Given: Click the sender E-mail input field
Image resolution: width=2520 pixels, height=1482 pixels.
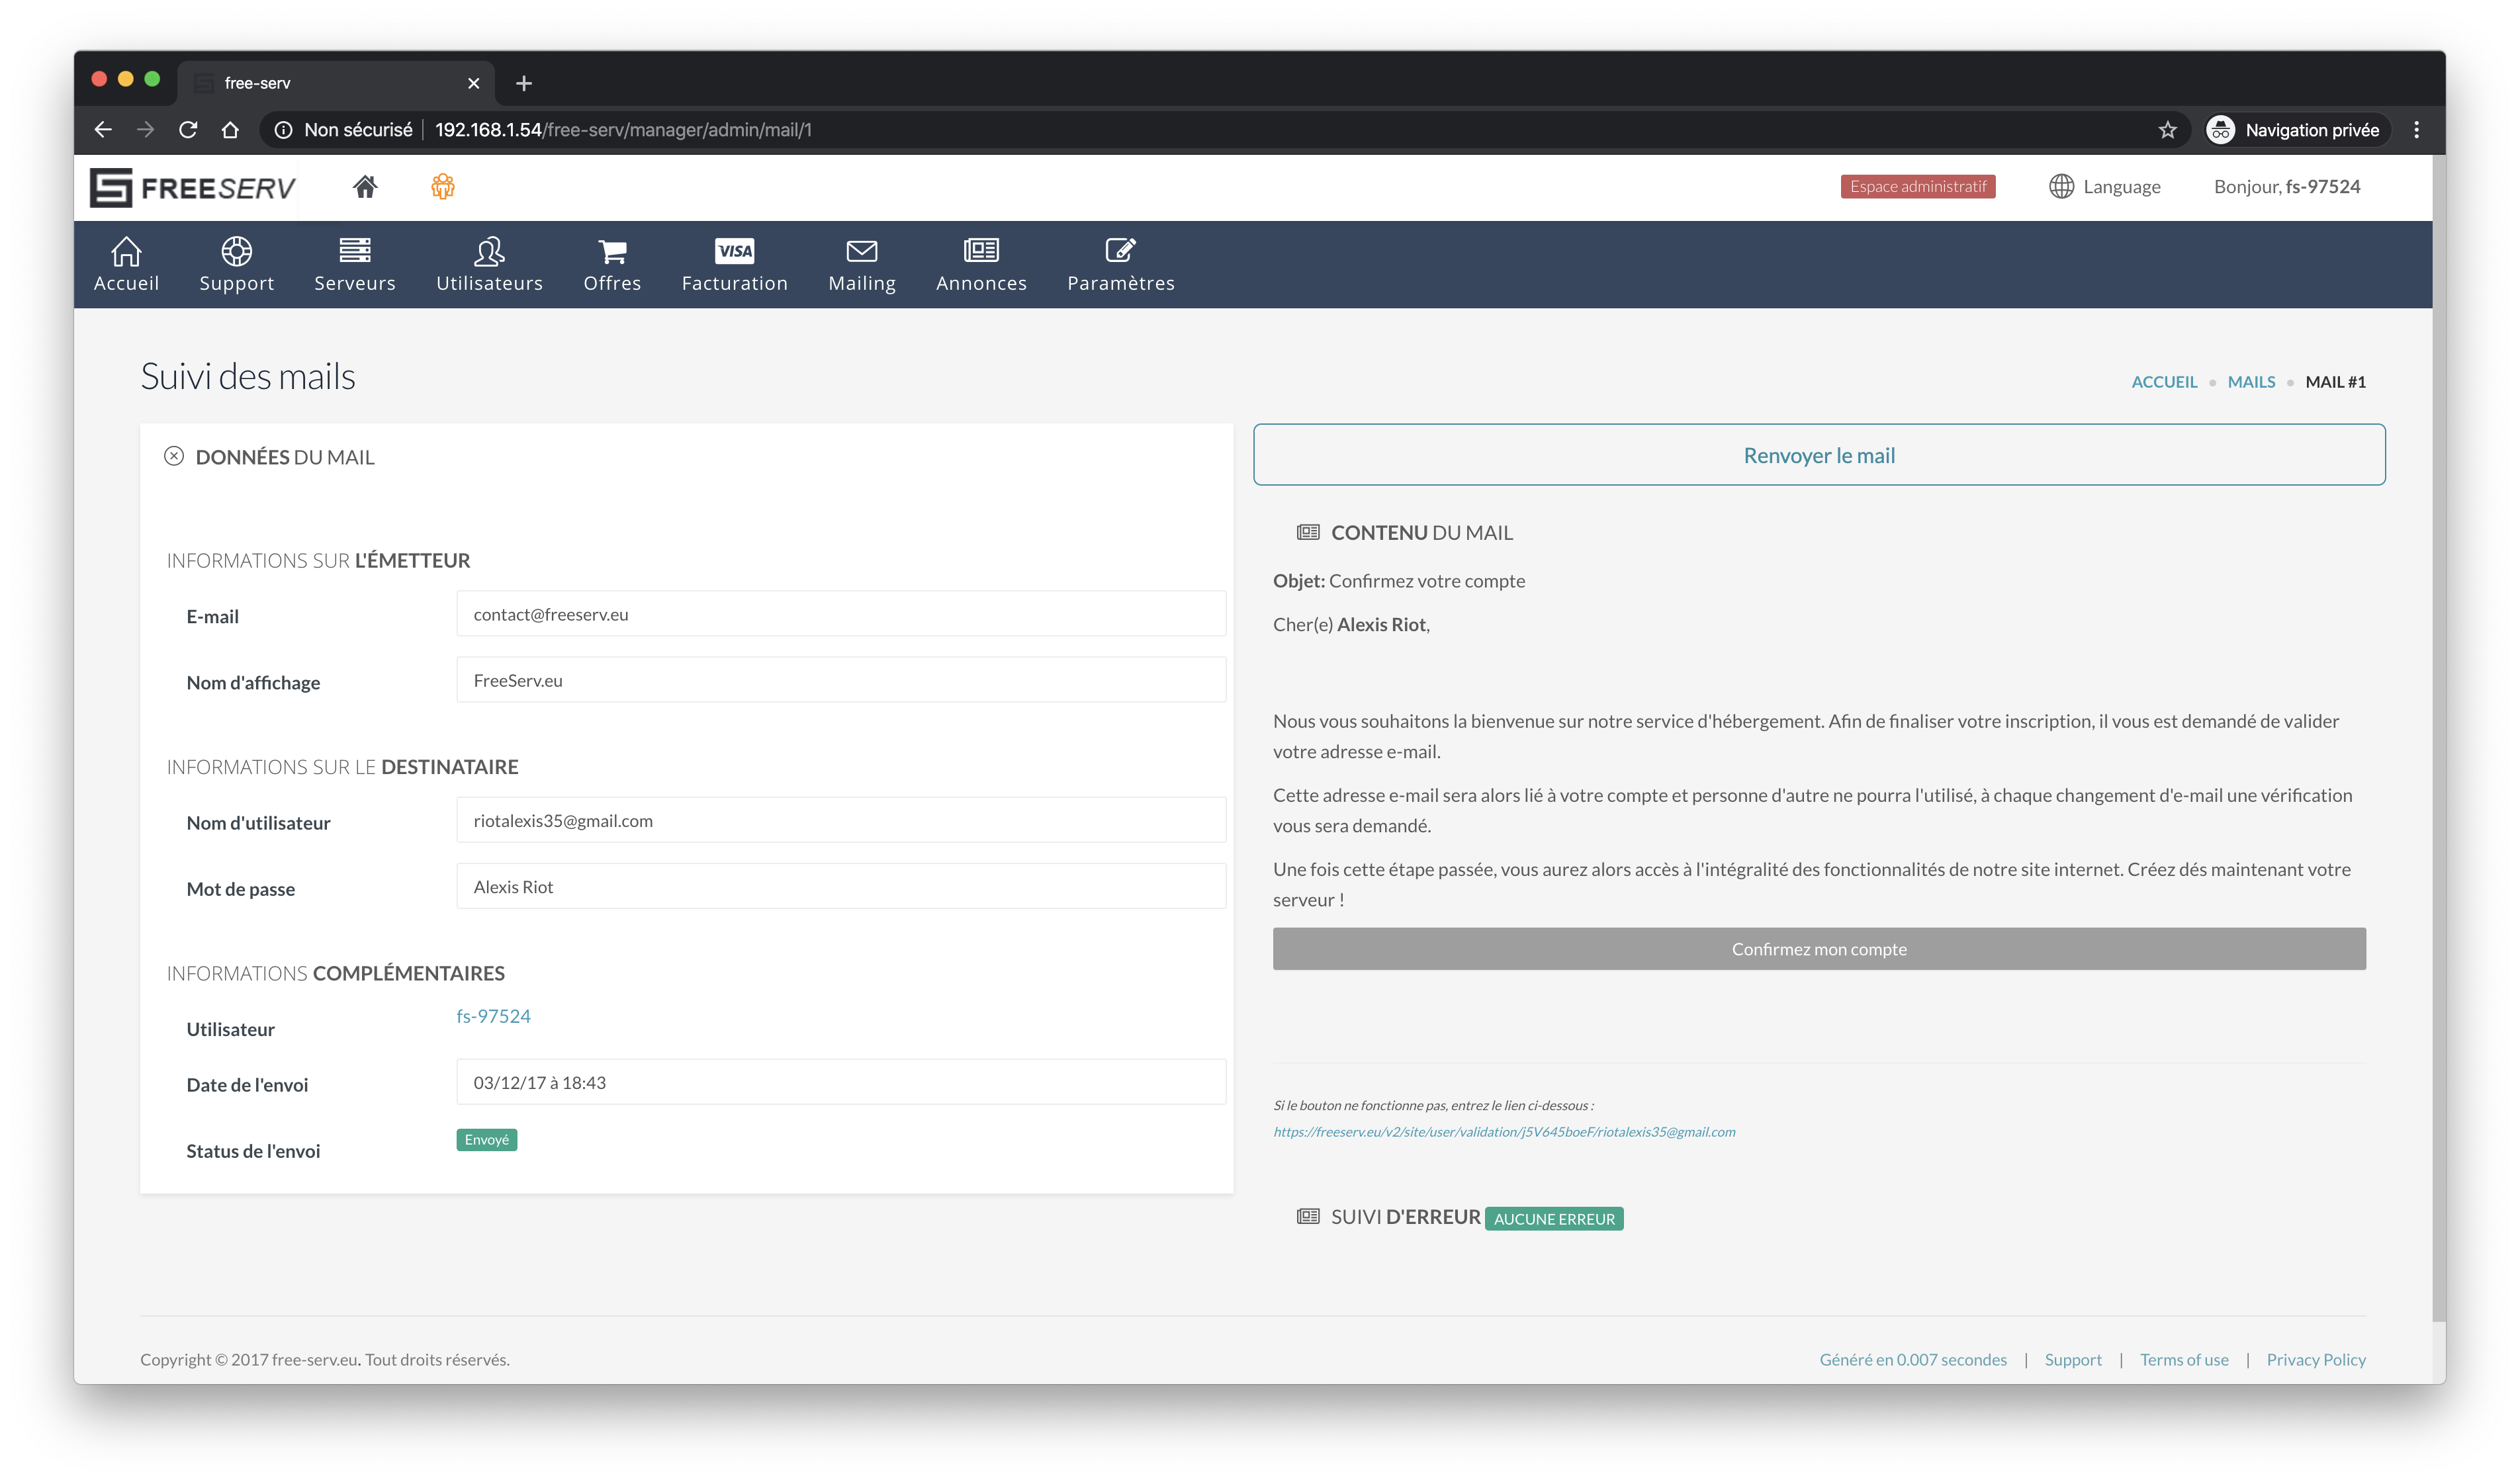Looking at the screenshot, I should tap(840, 614).
